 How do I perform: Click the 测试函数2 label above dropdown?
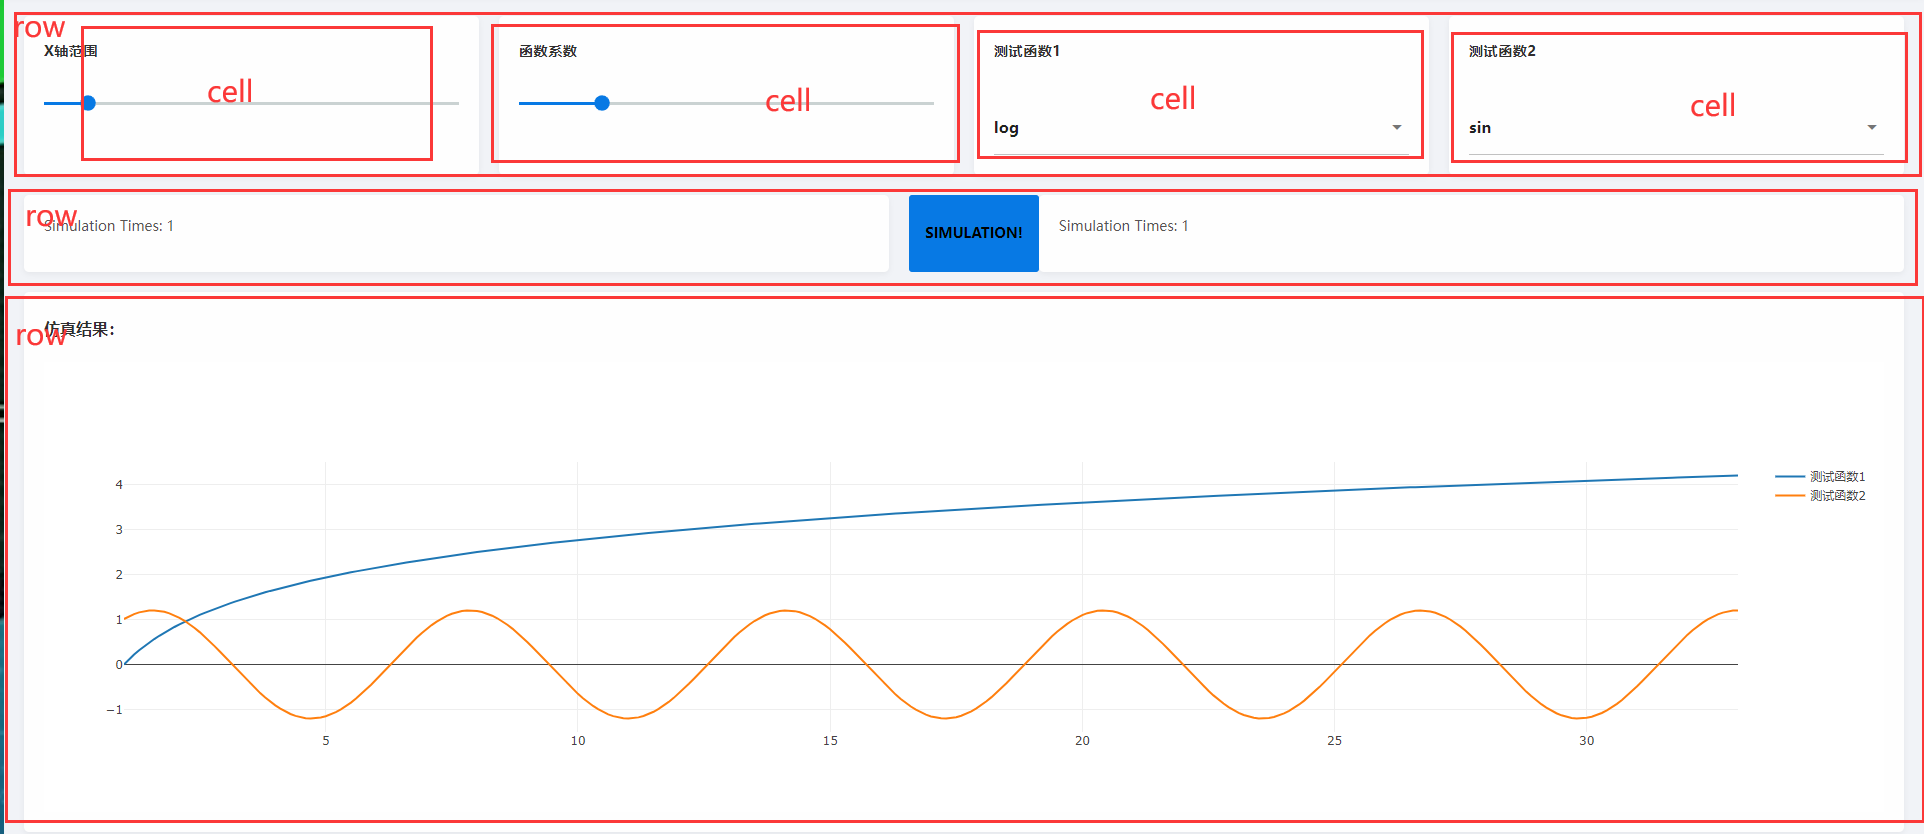tap(1502, 51)
